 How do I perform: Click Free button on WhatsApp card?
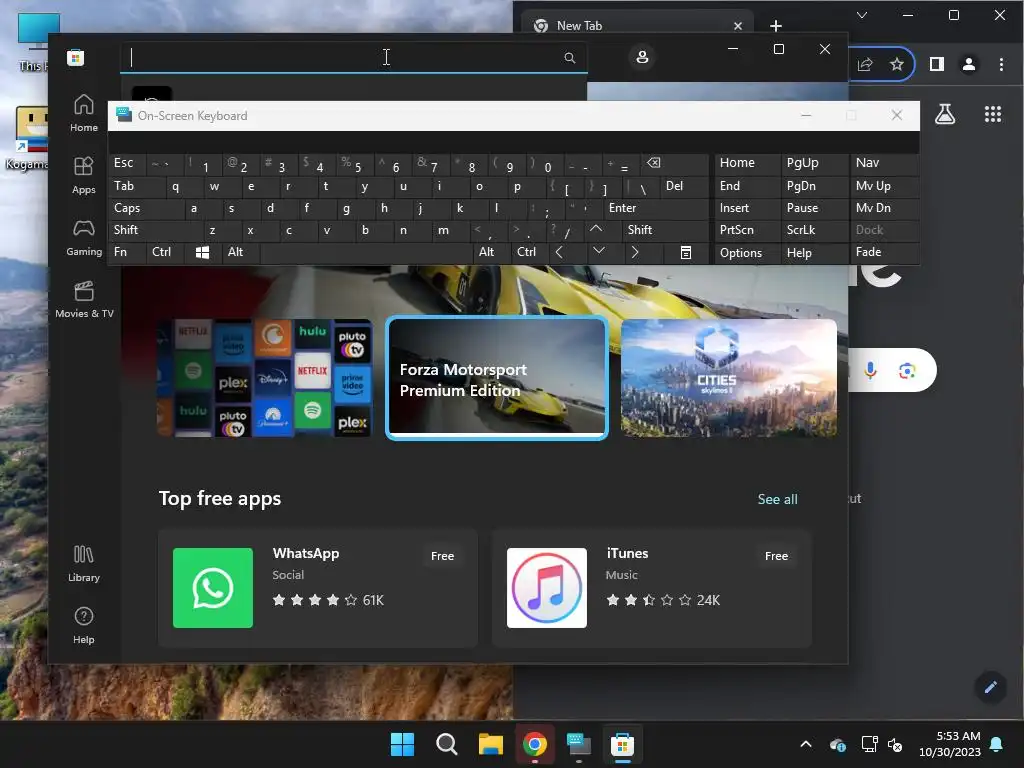[442, 556]
